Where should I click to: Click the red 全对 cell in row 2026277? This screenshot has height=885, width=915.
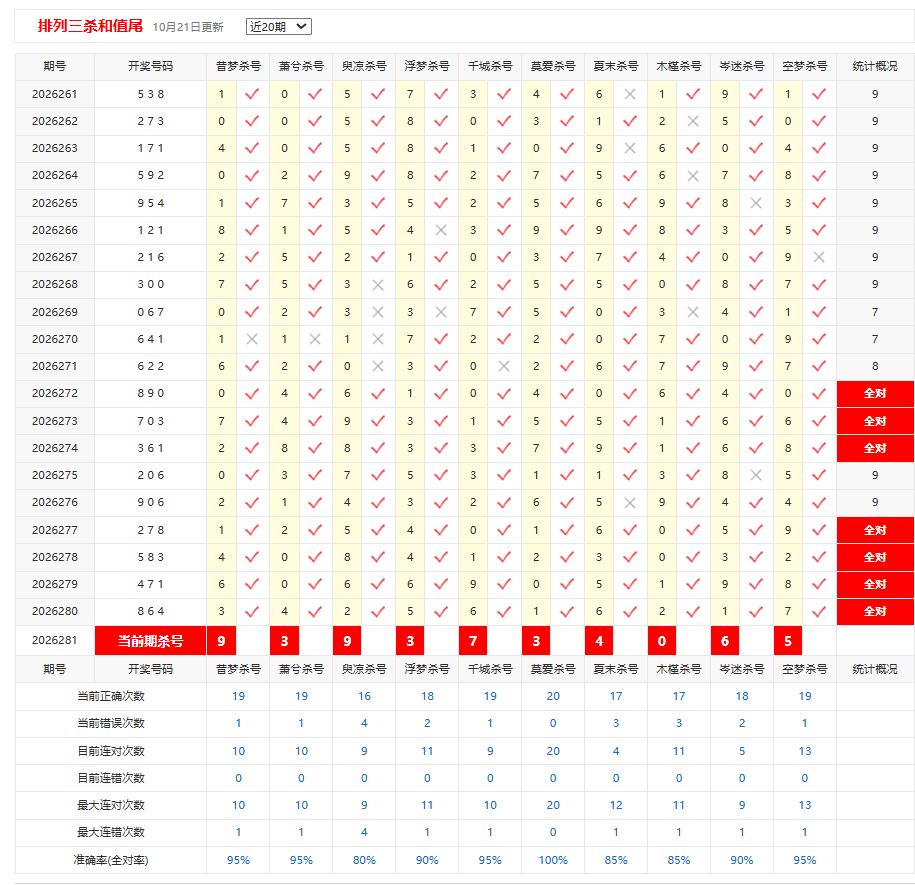[x=875, y=530]
